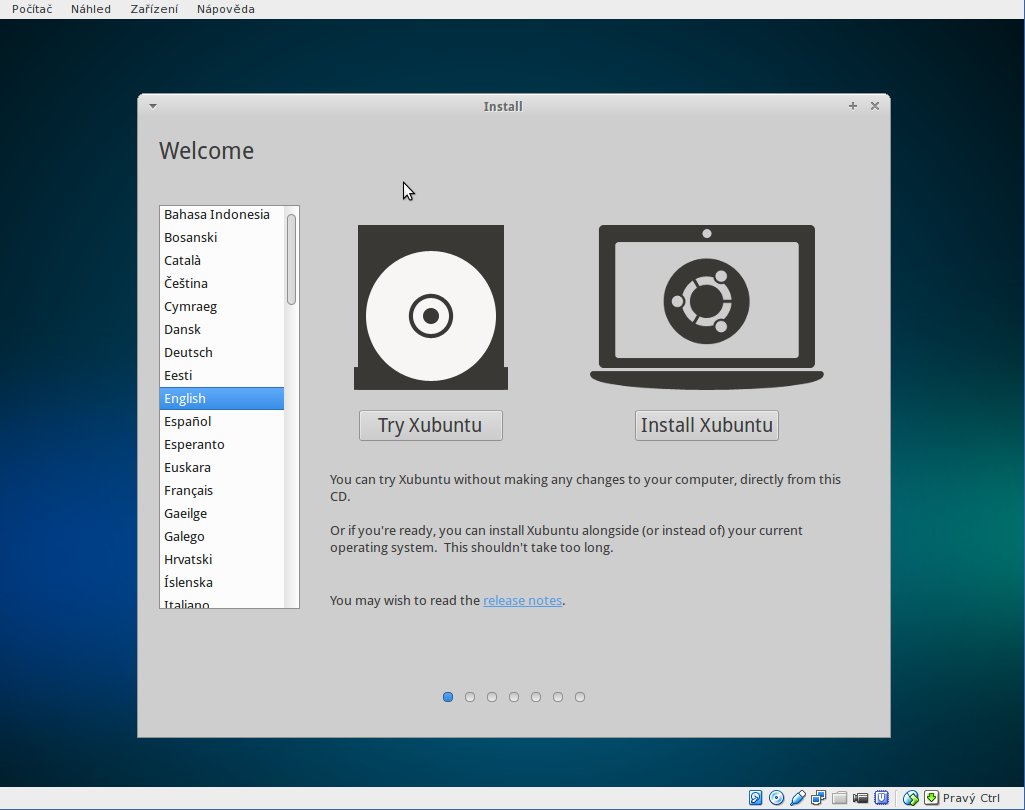
Task: Choose Íslenska as the installer language
Action: click(x=222, y=582)
